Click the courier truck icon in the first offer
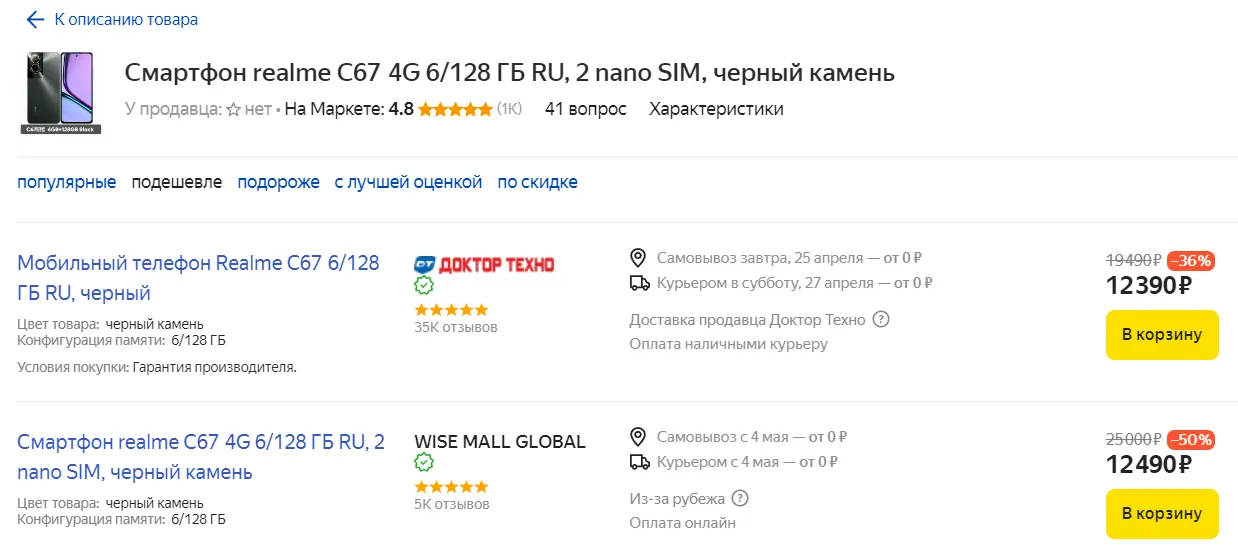This screenshot has width=1238, height=554. pos(640,283)
